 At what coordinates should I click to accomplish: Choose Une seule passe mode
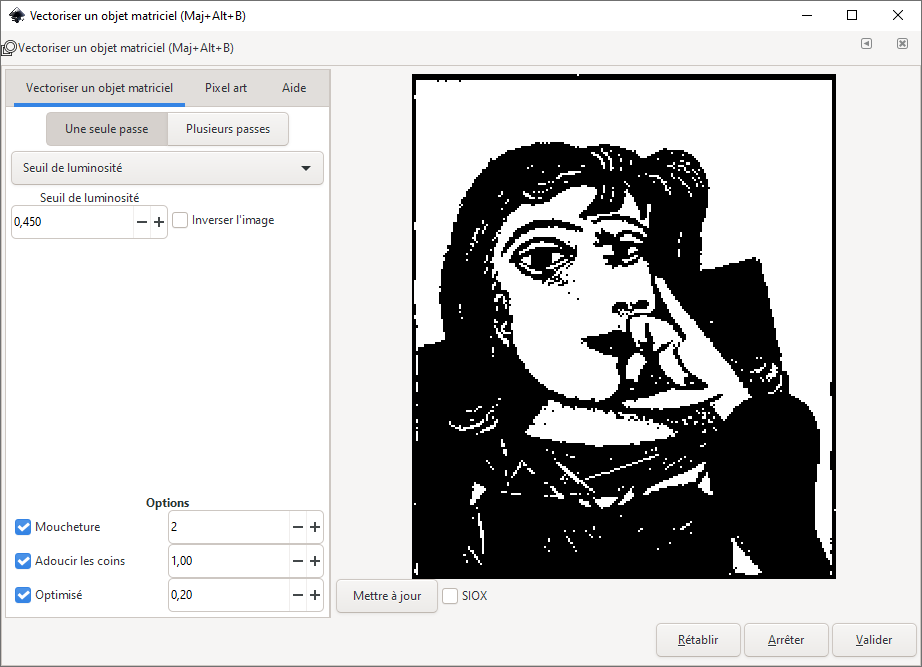(x=107, y=129)
